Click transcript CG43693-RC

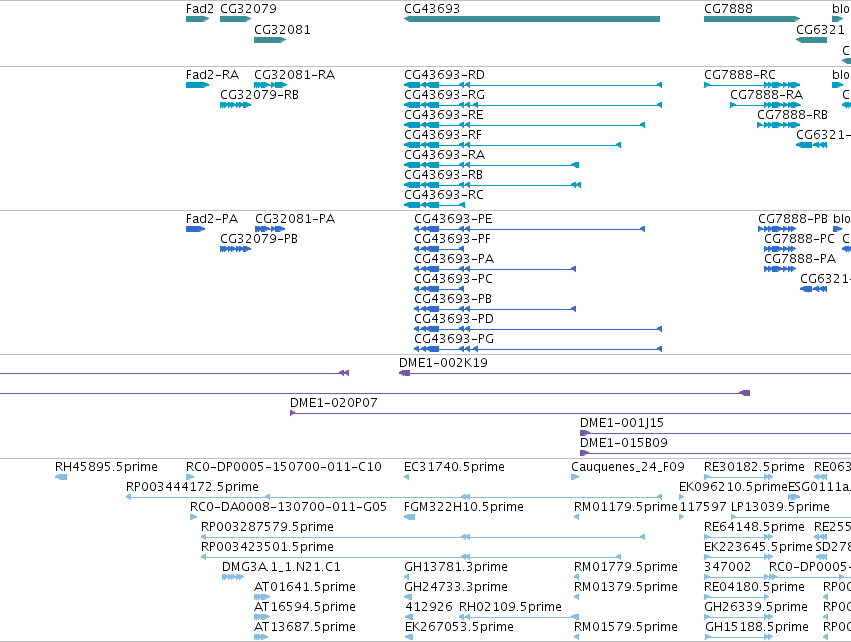434,205
